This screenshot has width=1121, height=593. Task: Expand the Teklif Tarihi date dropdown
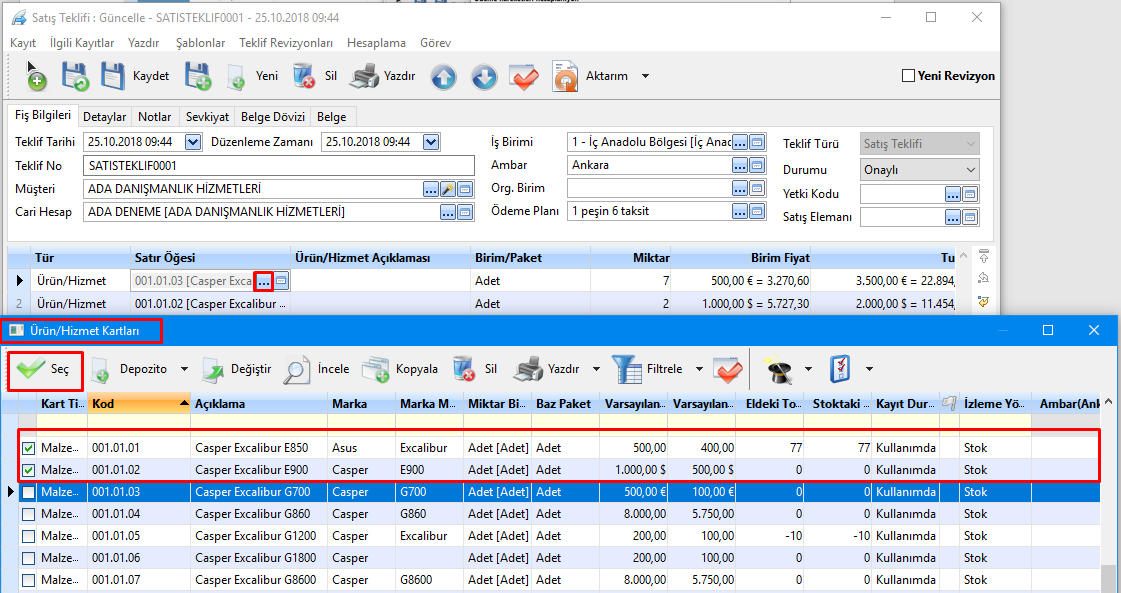pyautogui.click(x=194, y=142)
